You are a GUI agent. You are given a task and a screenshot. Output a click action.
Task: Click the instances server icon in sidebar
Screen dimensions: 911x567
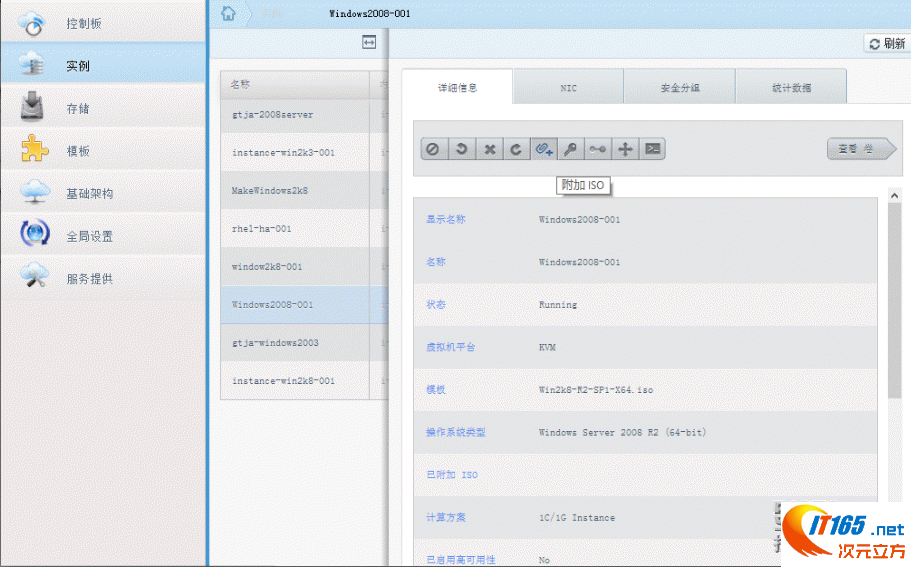(x=32, y=63)
